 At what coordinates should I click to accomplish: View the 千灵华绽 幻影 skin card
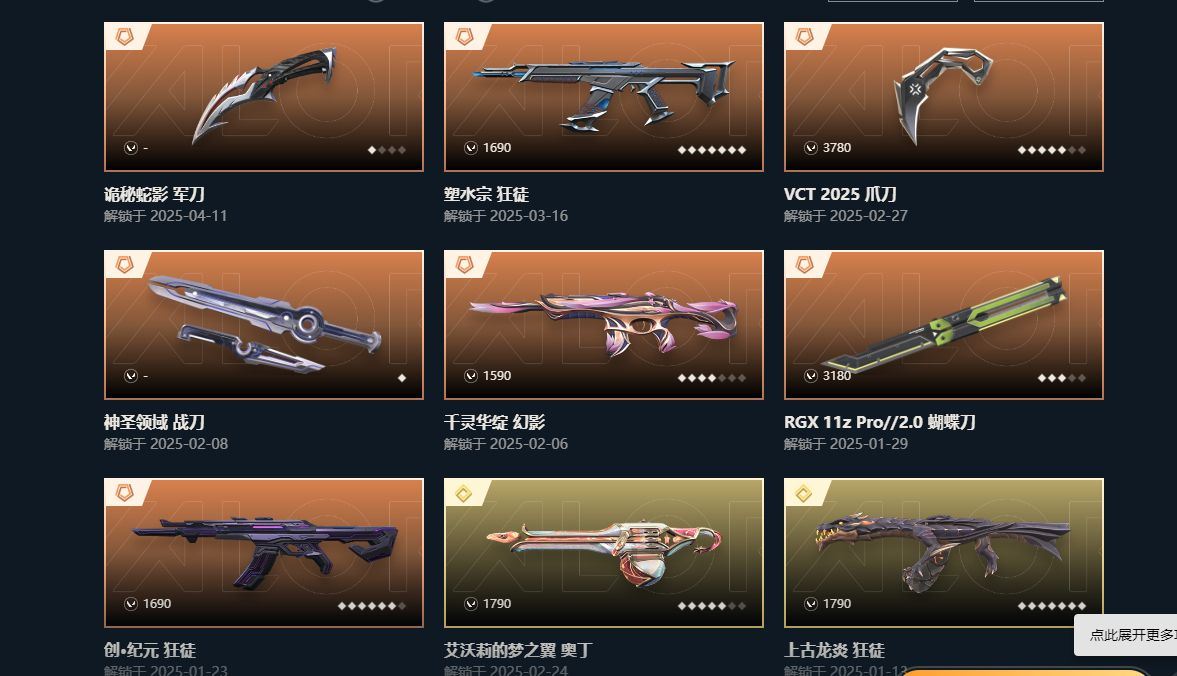click(x=604, y=325)
